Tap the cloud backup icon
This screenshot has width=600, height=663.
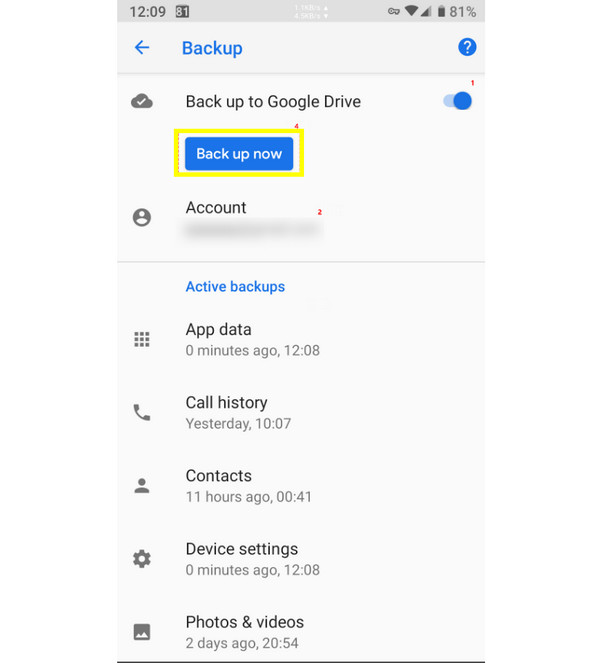(142, 101)
